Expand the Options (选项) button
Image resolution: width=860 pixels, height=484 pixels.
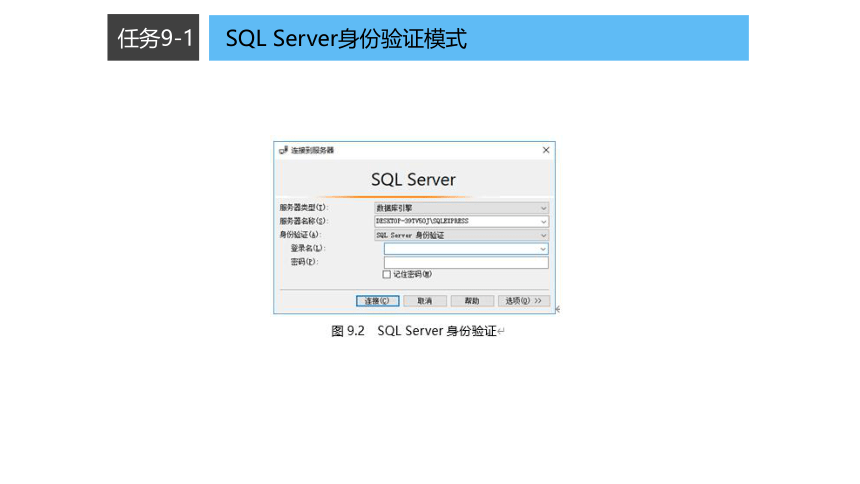click(523, 301)
